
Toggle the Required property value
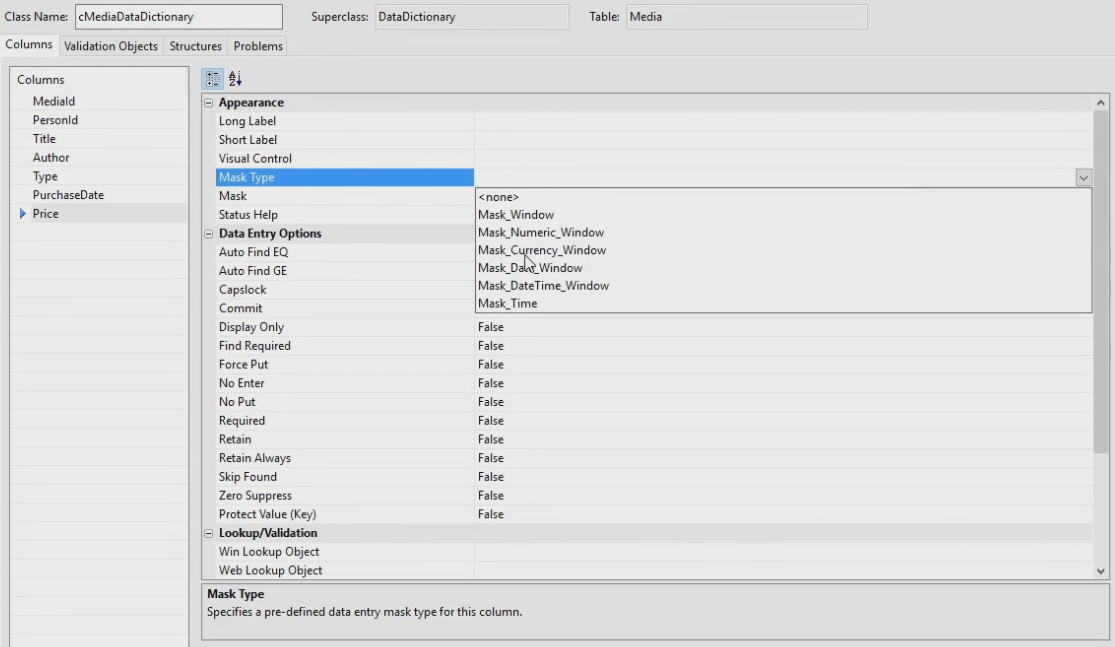coord(490,421)
